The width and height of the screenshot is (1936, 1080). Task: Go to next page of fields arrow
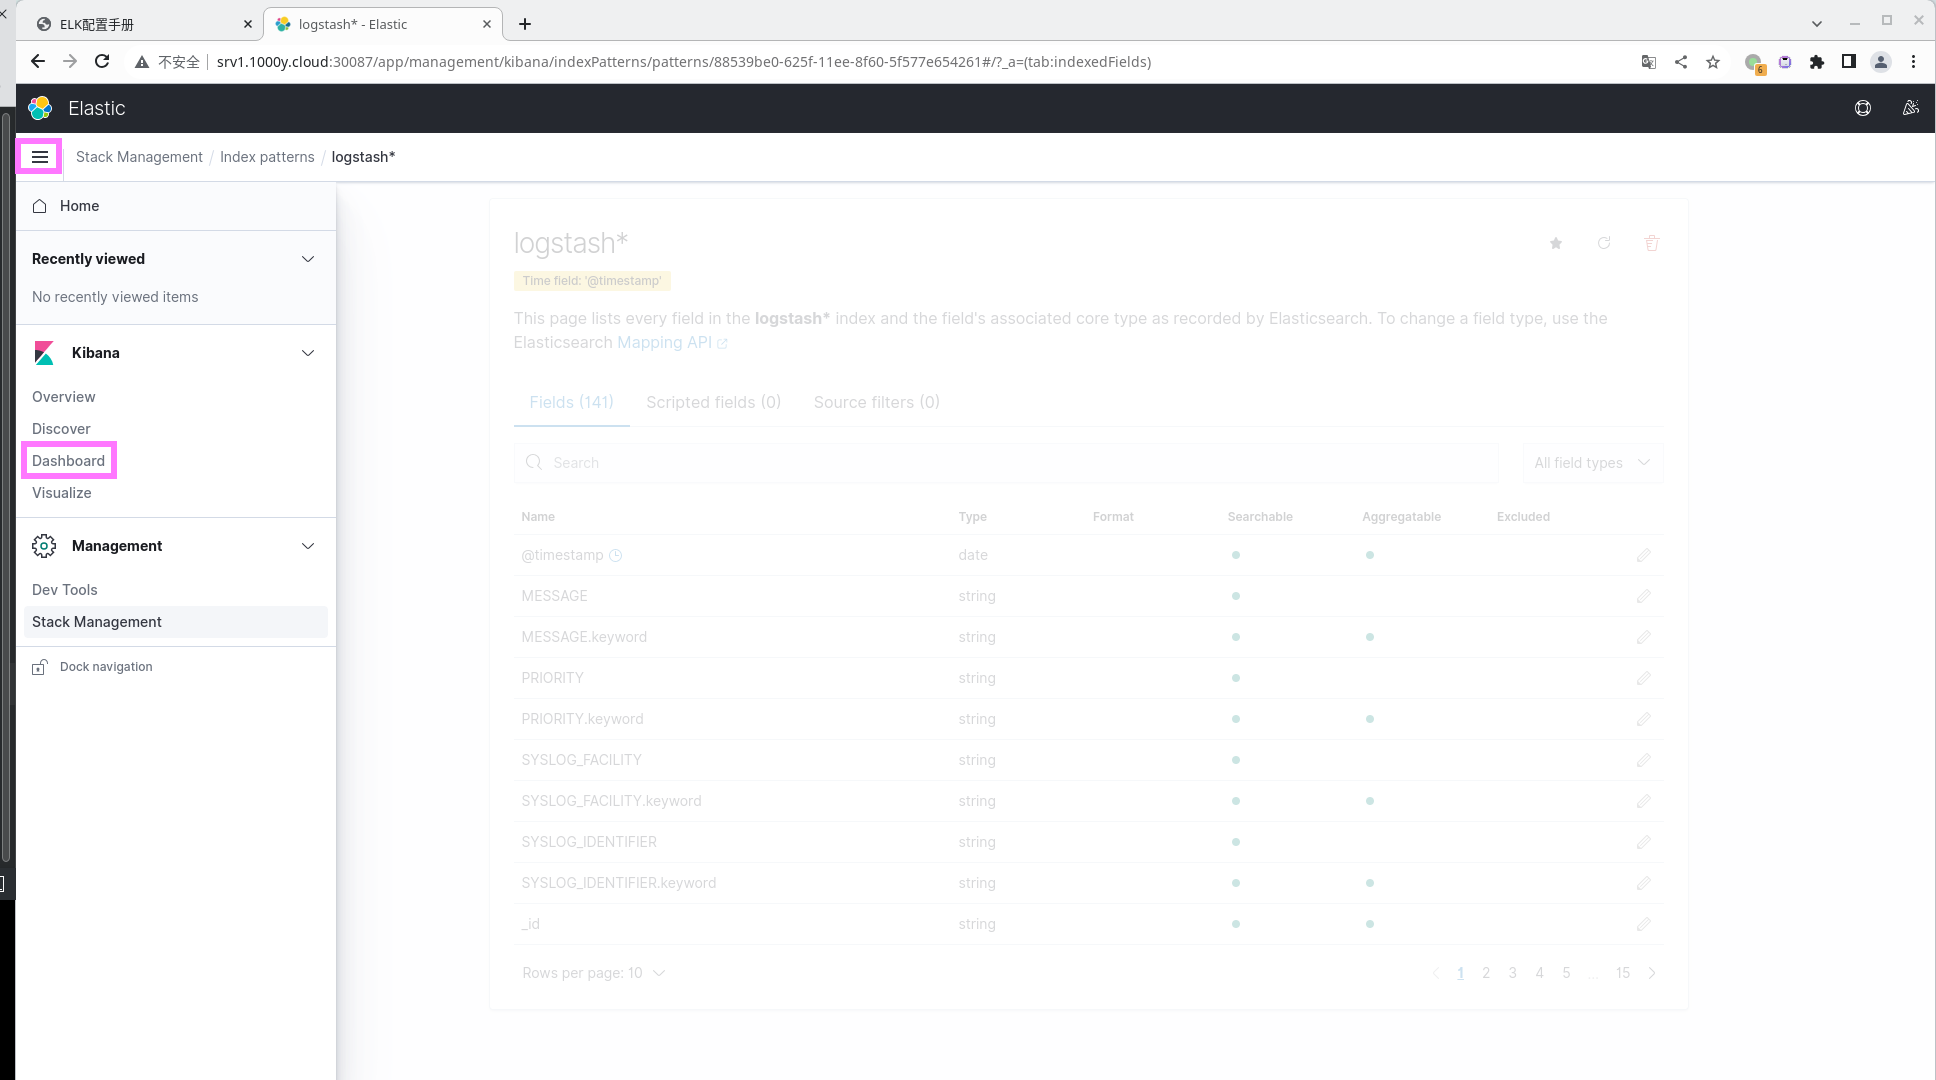click(1652, 973)
